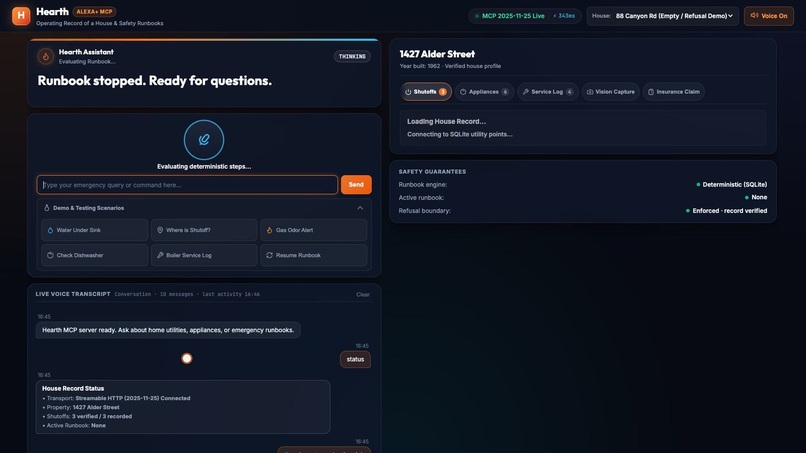Run the Check Dishwasher scenario
The image size is (806, 453).
coord(95,255)
